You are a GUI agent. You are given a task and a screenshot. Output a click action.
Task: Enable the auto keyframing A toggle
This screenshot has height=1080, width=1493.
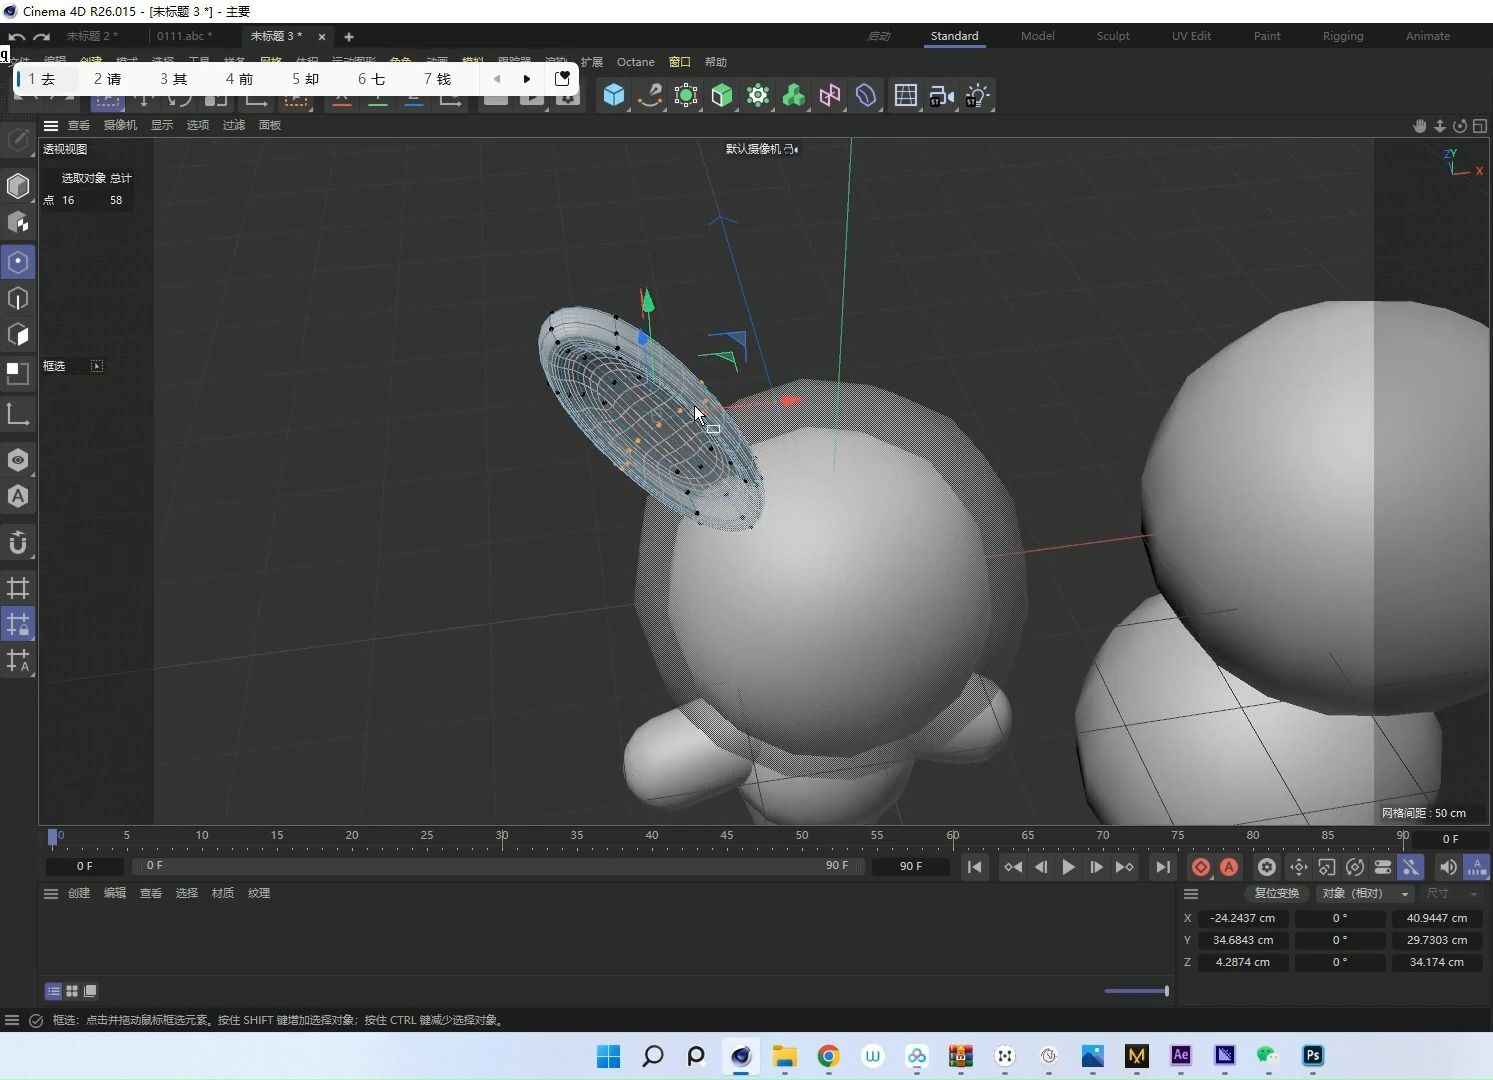pos(1229,867)
